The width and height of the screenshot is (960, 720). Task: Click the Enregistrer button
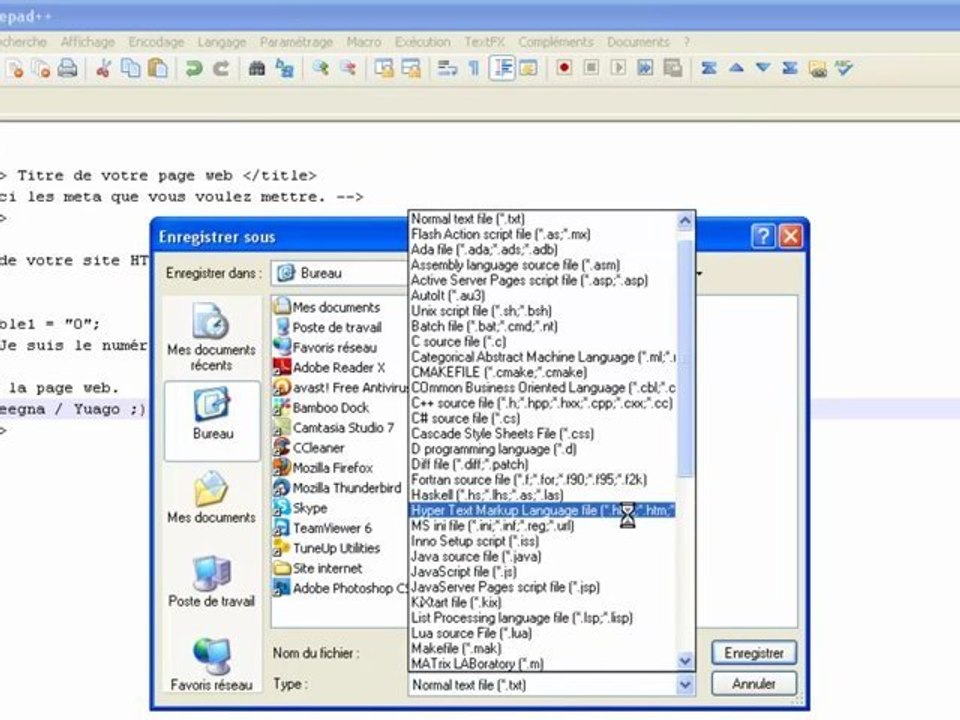[754, 653]
